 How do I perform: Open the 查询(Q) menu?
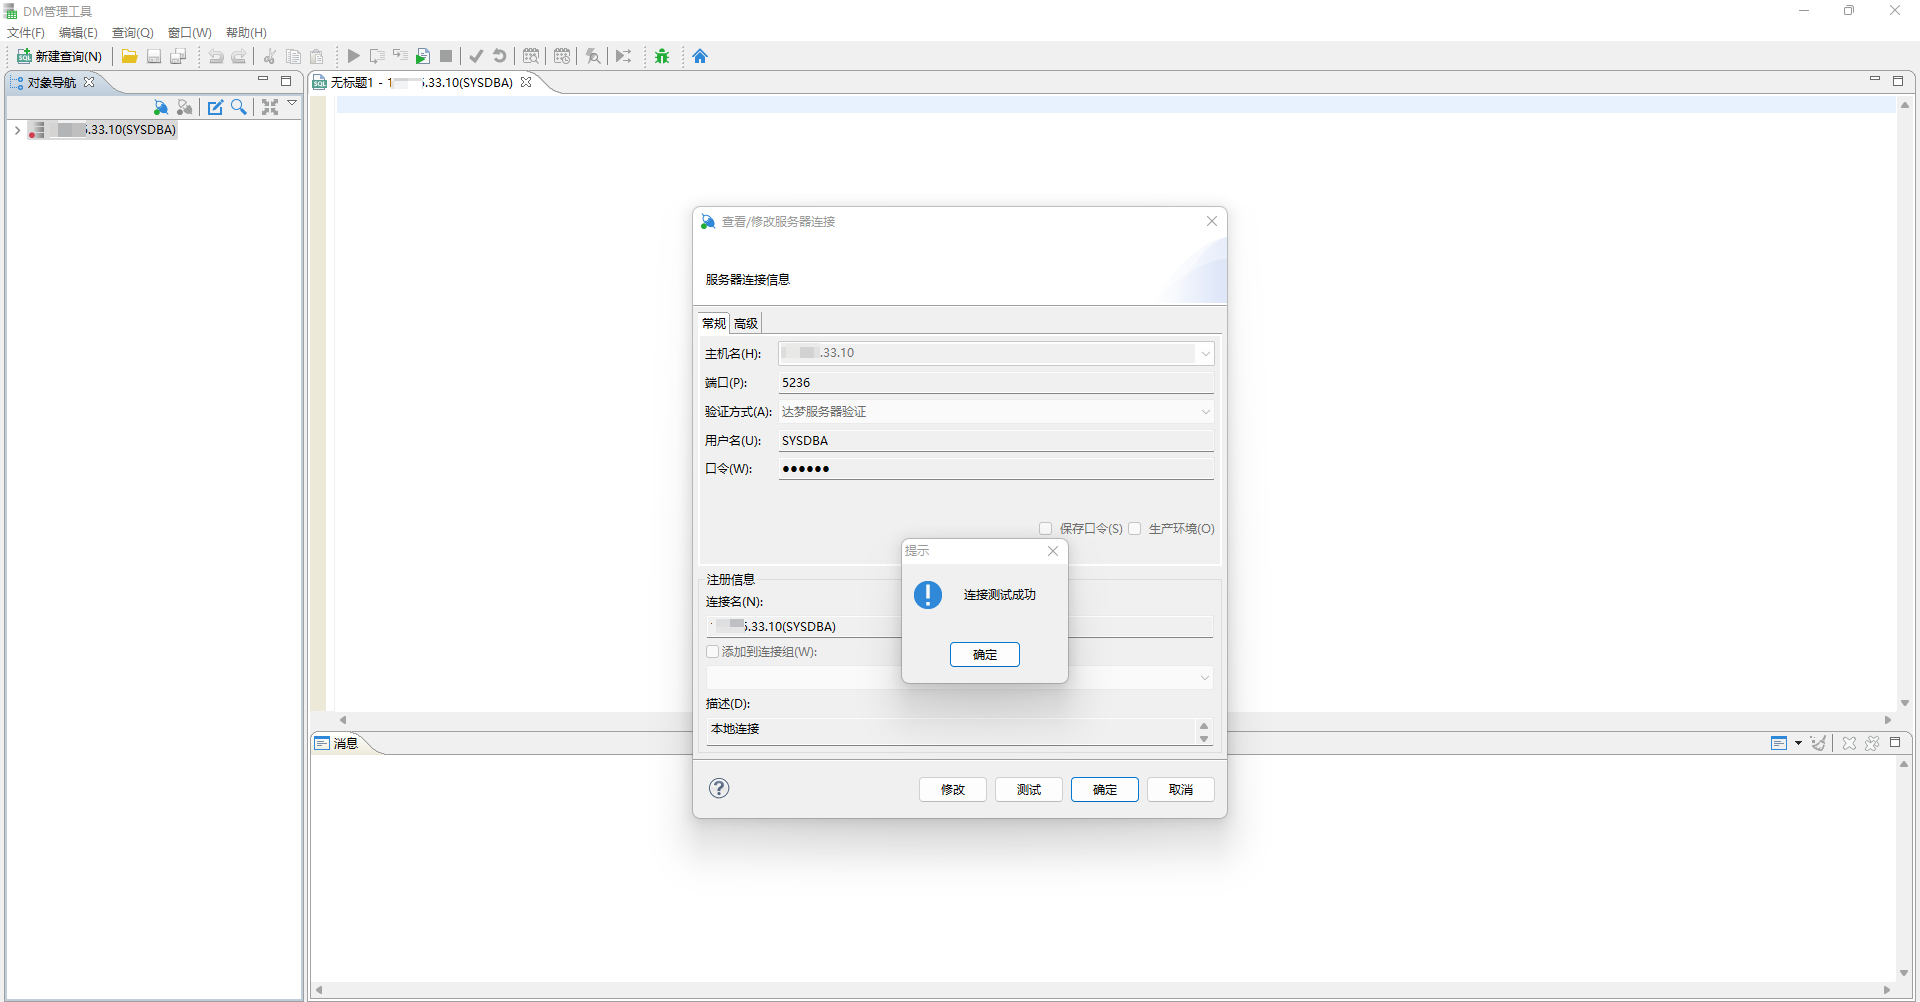click(x=132, y=33)
